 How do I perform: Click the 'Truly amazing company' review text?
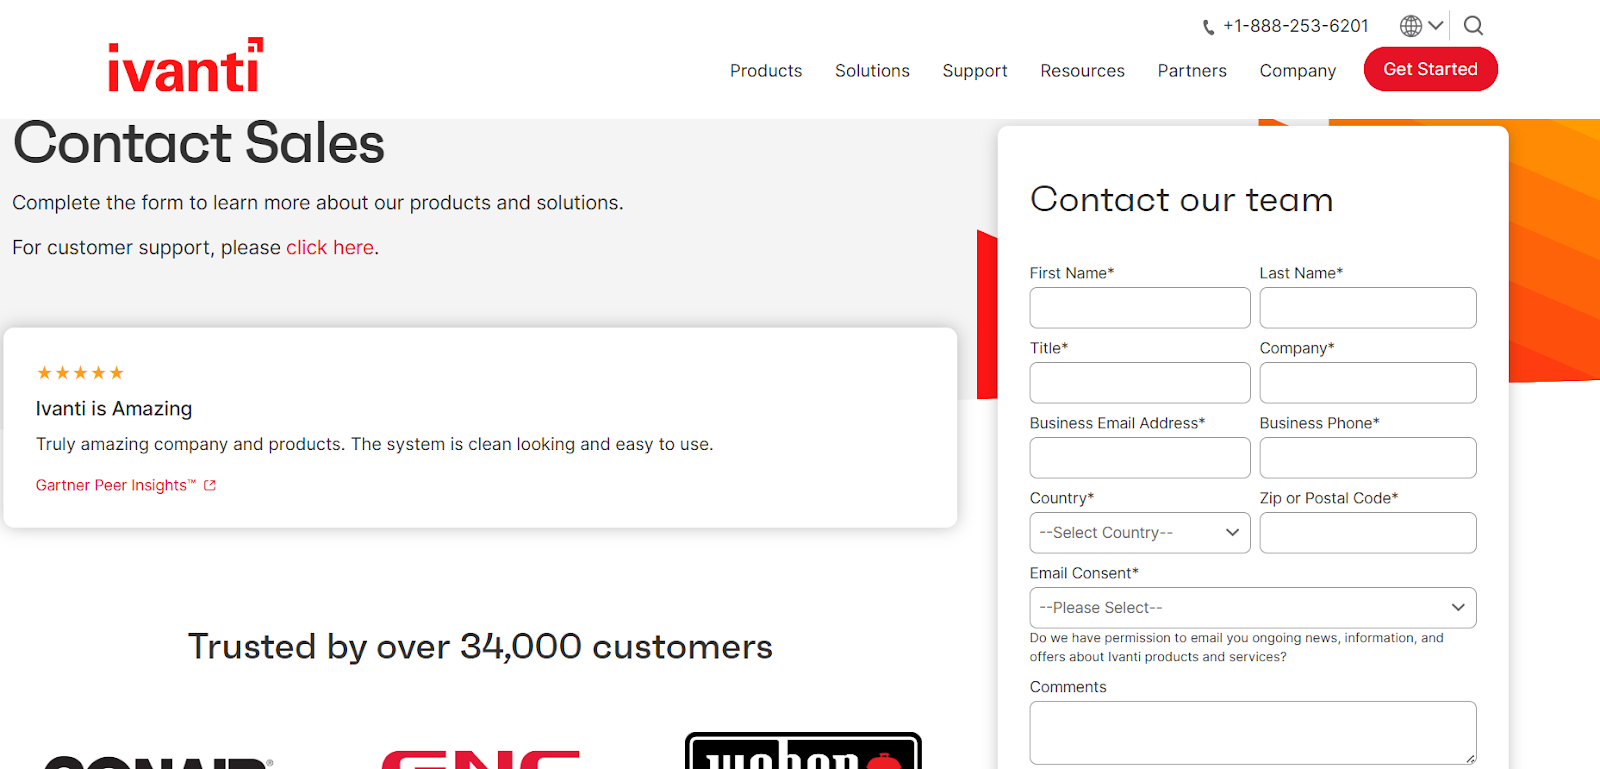click(375, 444)
